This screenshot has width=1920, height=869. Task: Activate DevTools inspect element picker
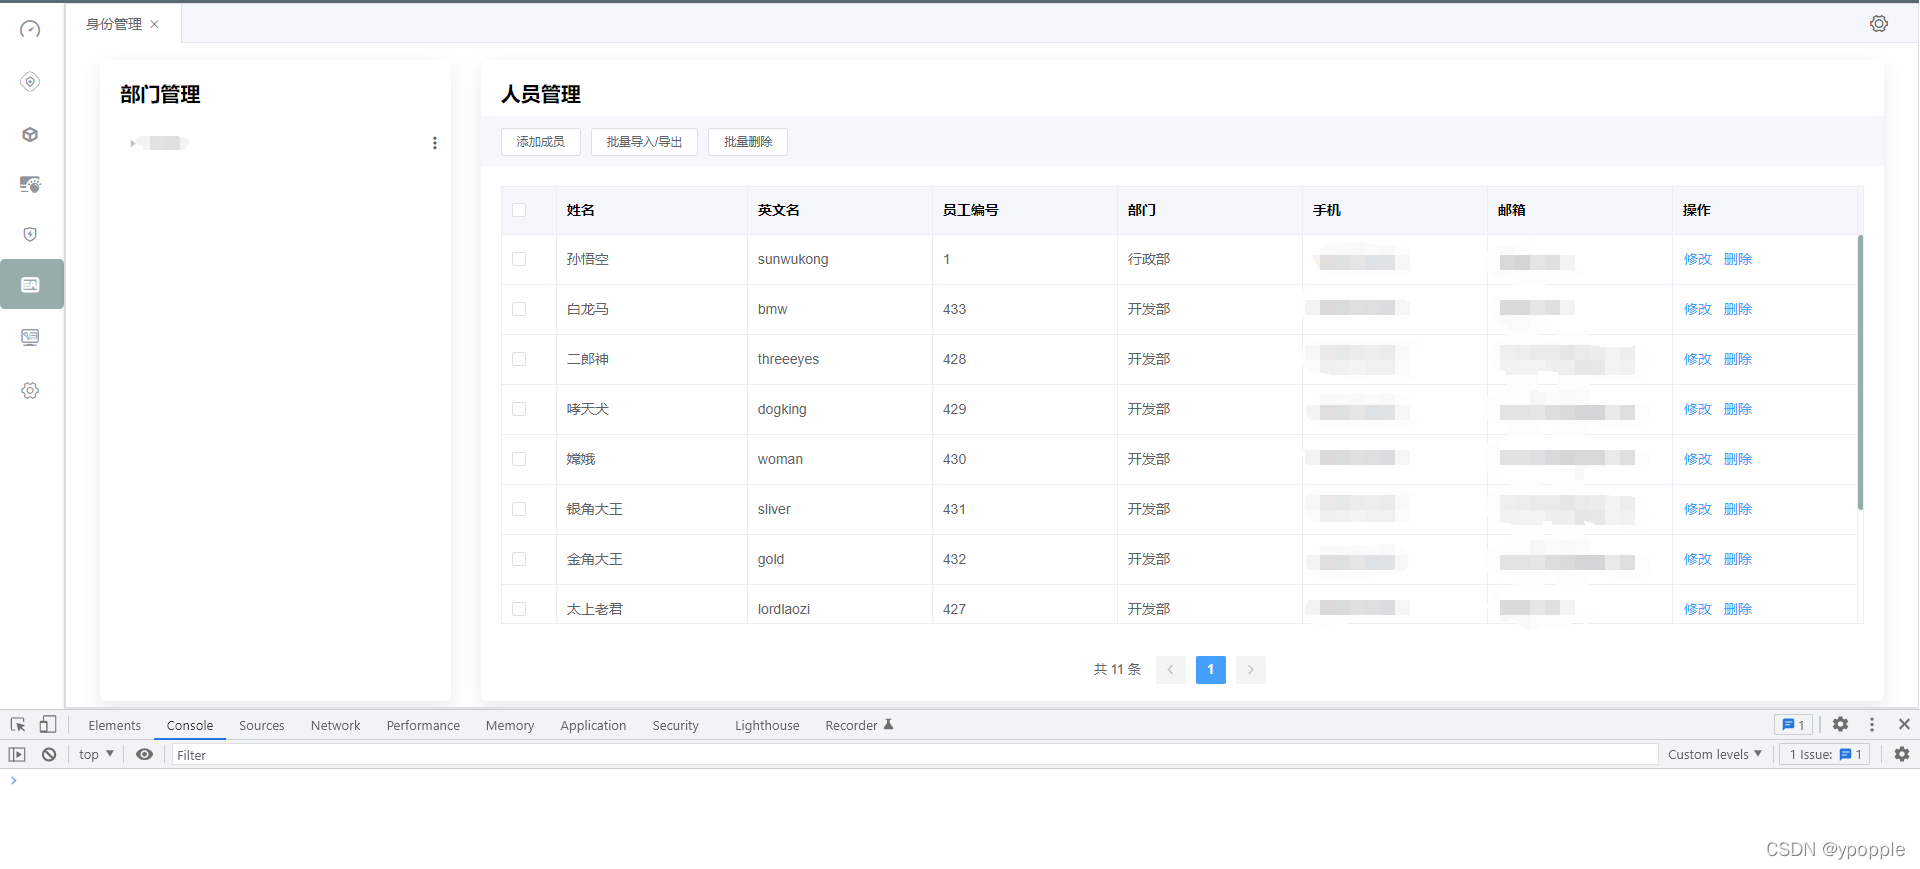tap(18, 725)
